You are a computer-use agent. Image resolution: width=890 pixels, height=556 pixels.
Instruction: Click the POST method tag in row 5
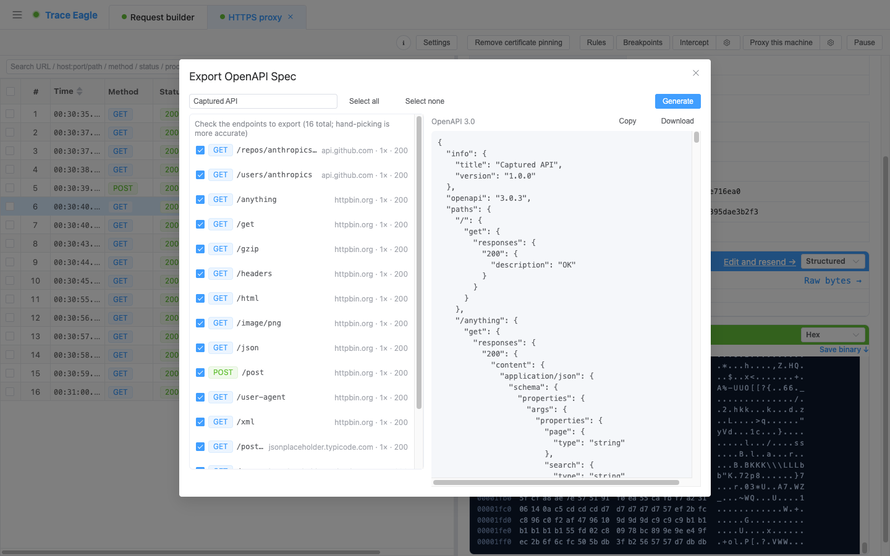coord(123,188)
